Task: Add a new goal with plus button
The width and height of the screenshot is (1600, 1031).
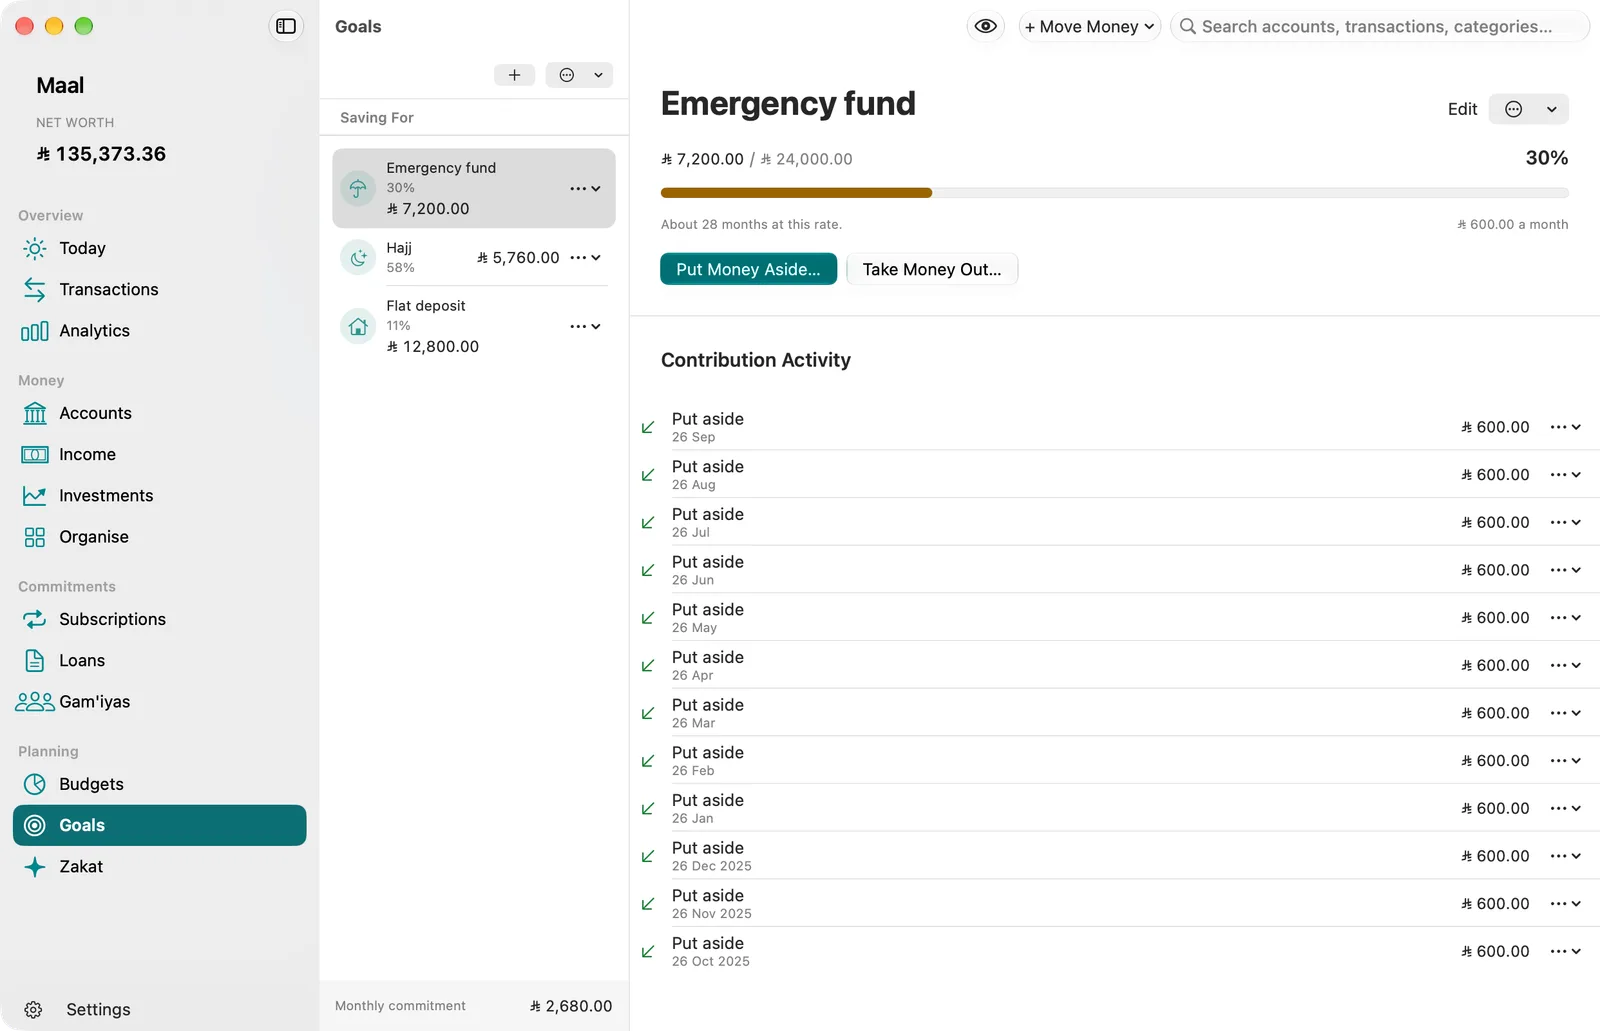Action: 514,75
